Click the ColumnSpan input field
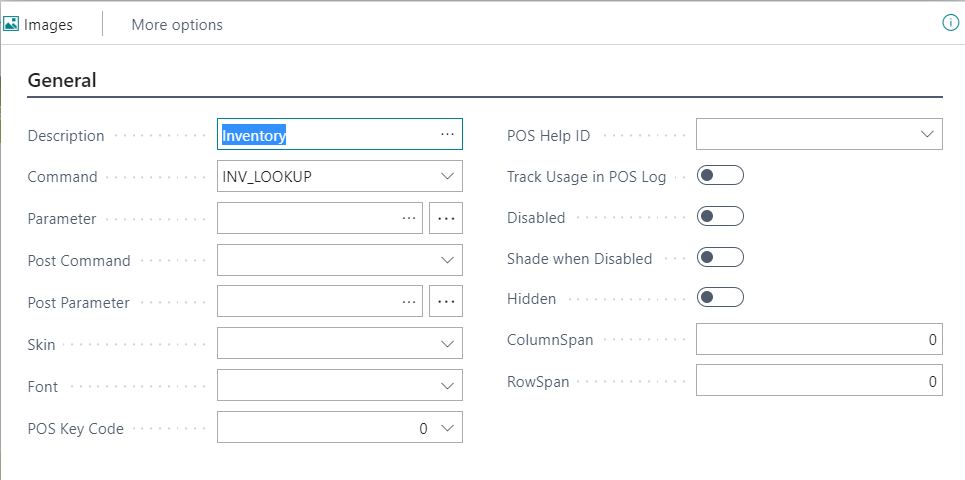The image size is (965, 480). click(x=818, y=340)
